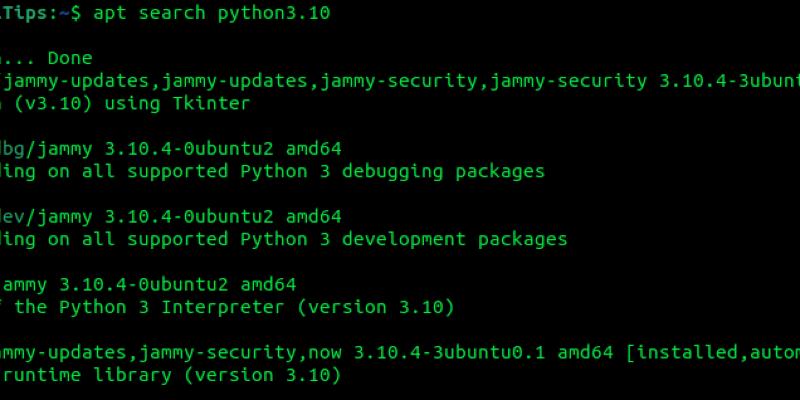Click 'amd64' on the dbg/jammy line

click(314, 149)
